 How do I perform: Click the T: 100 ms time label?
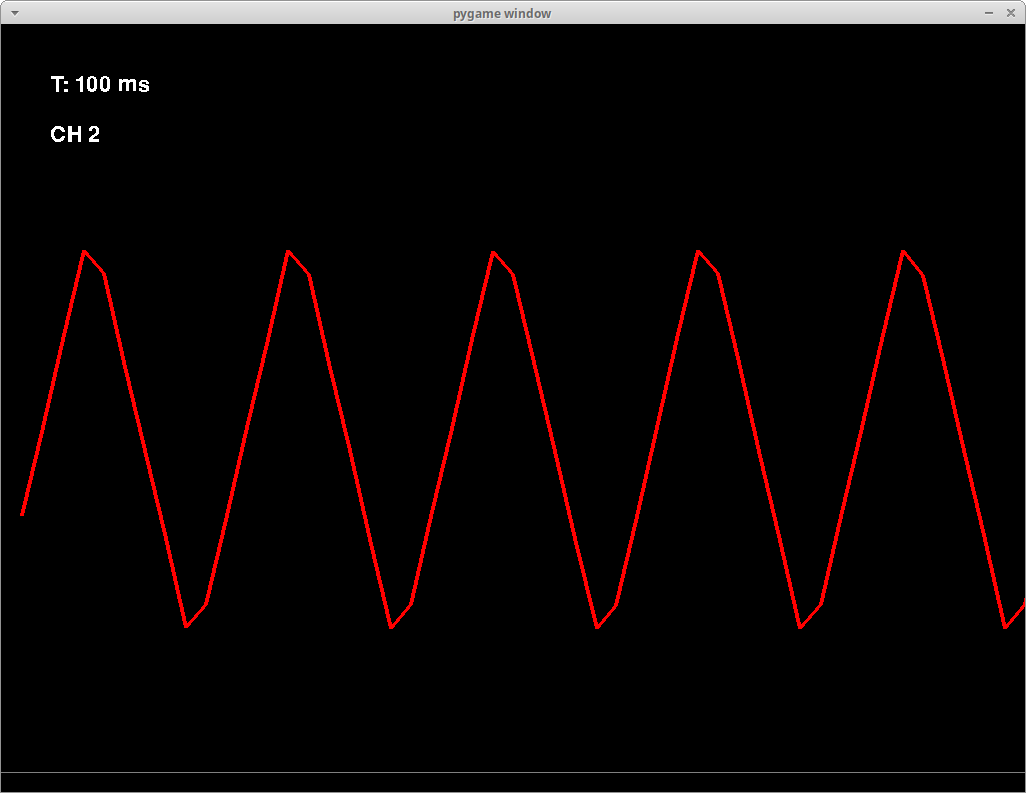pos(100,84)
